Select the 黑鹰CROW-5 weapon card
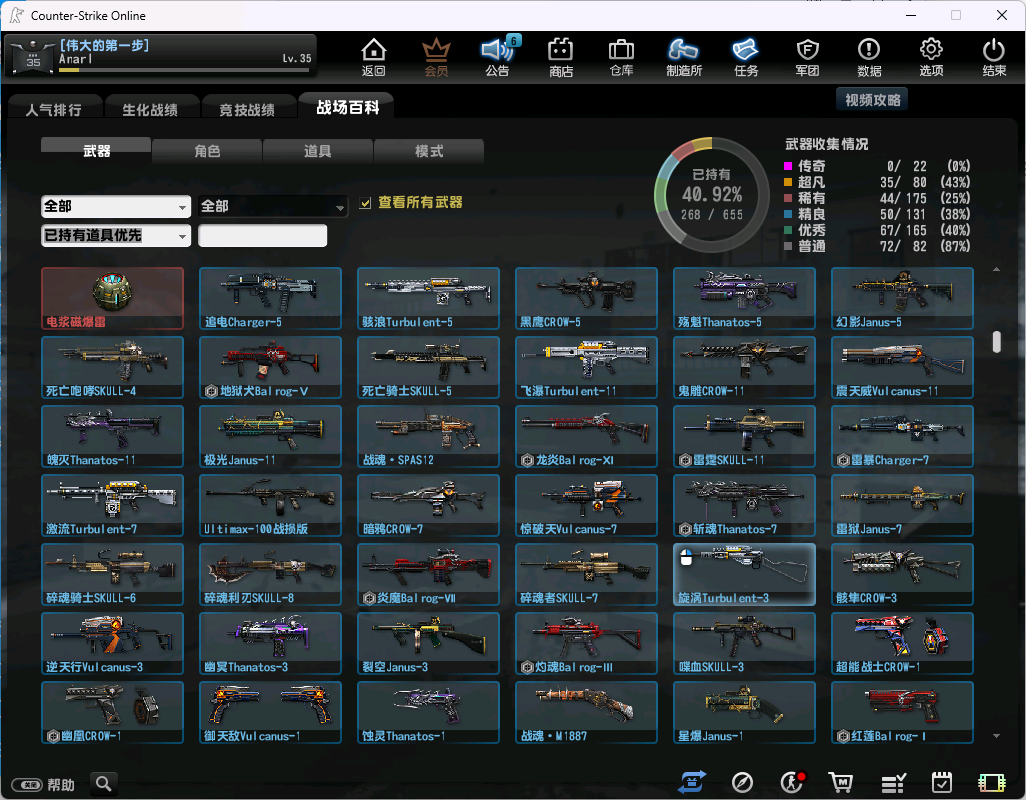Image resolution: width=1026 pixels, height=800 pixels. pyautogui.click(x=586, y=298)
